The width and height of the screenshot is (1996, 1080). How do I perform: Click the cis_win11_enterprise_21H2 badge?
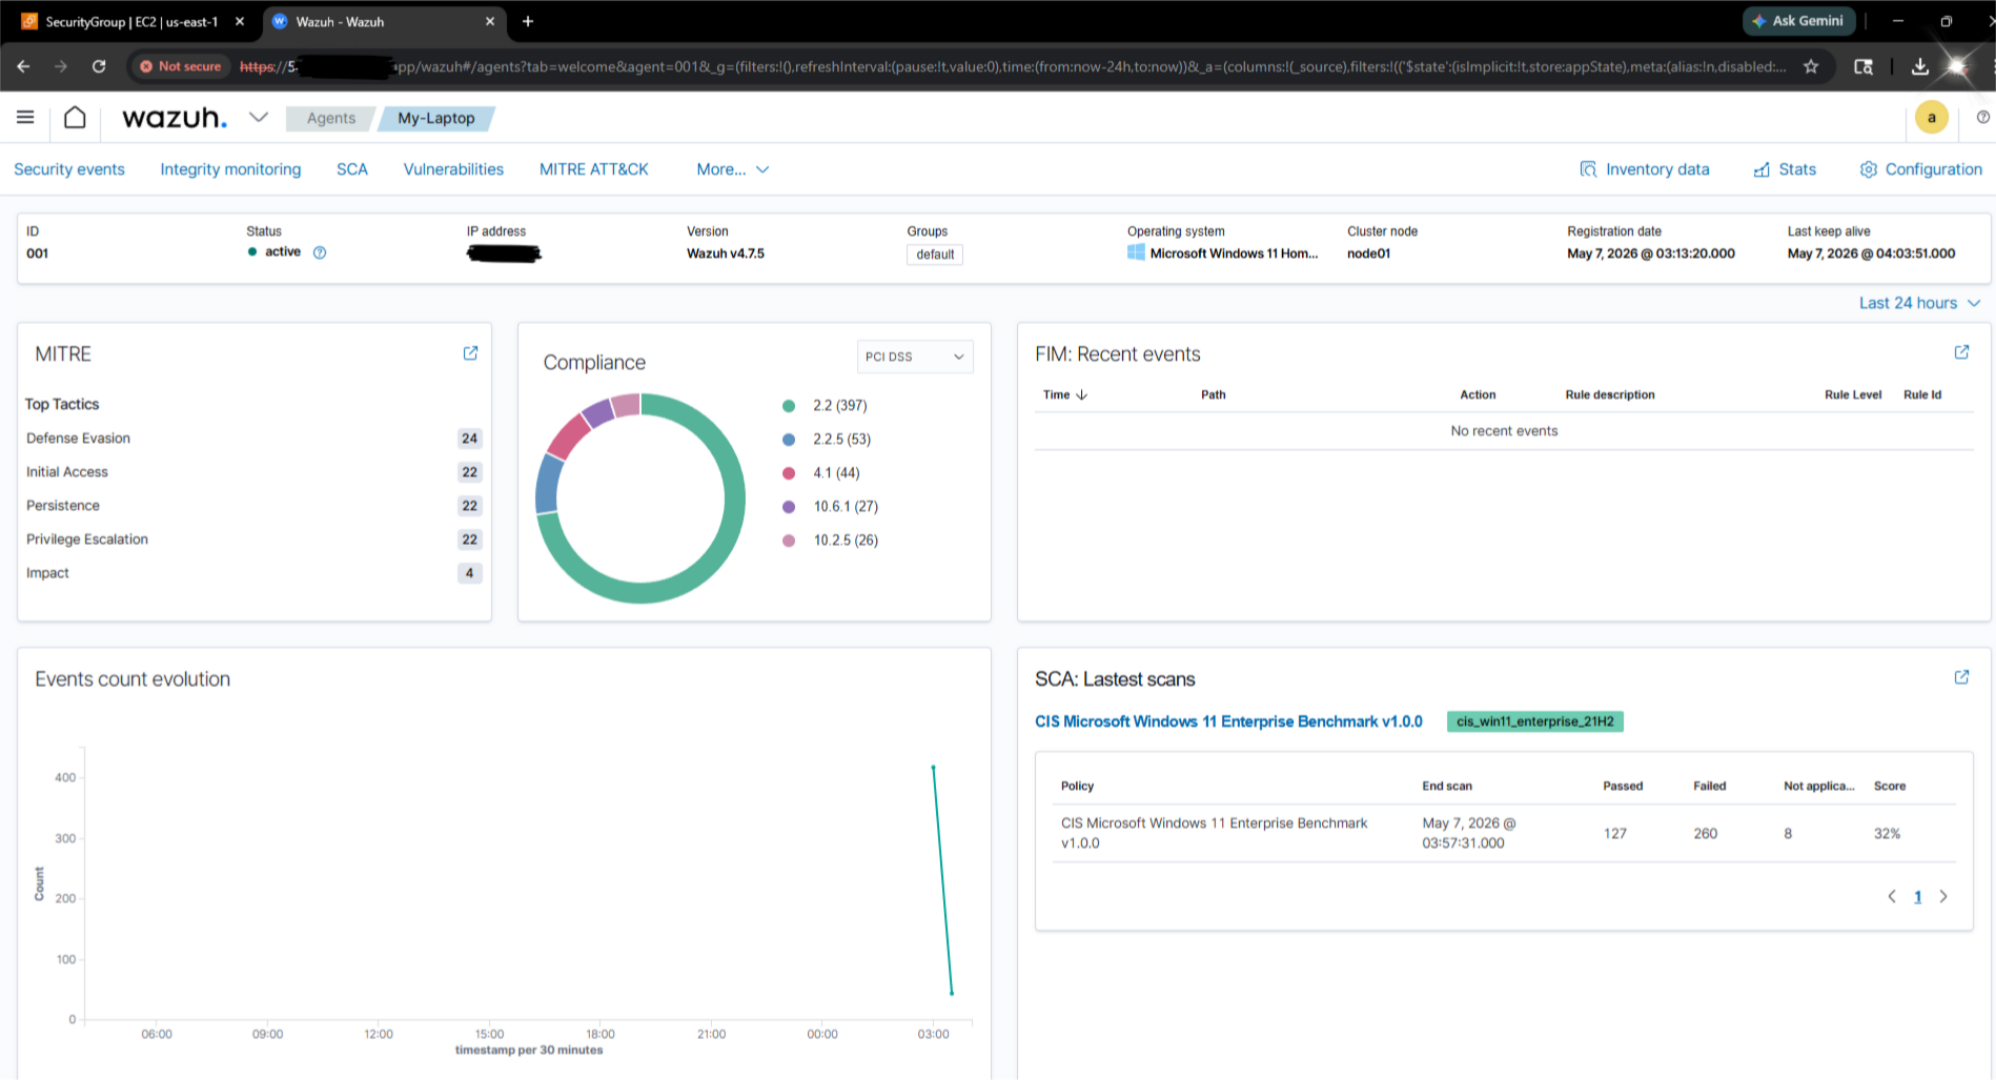click(x=1535, y=721)
